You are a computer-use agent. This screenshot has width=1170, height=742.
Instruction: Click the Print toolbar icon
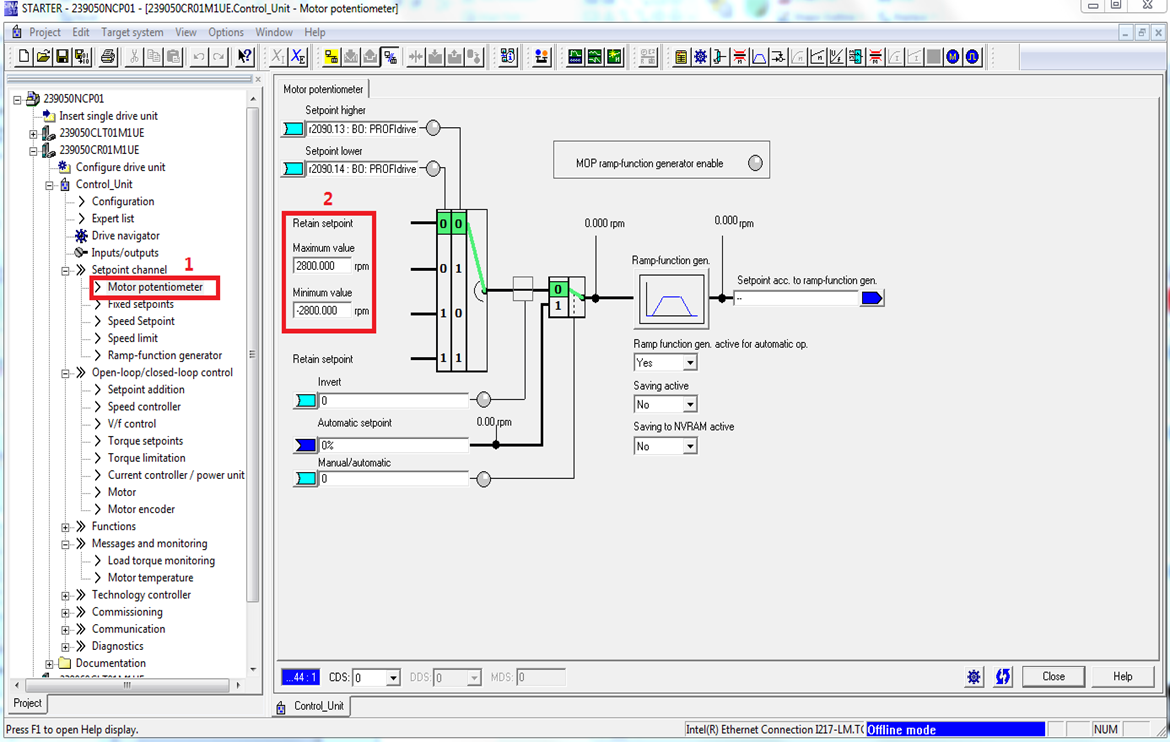[108, 57]
